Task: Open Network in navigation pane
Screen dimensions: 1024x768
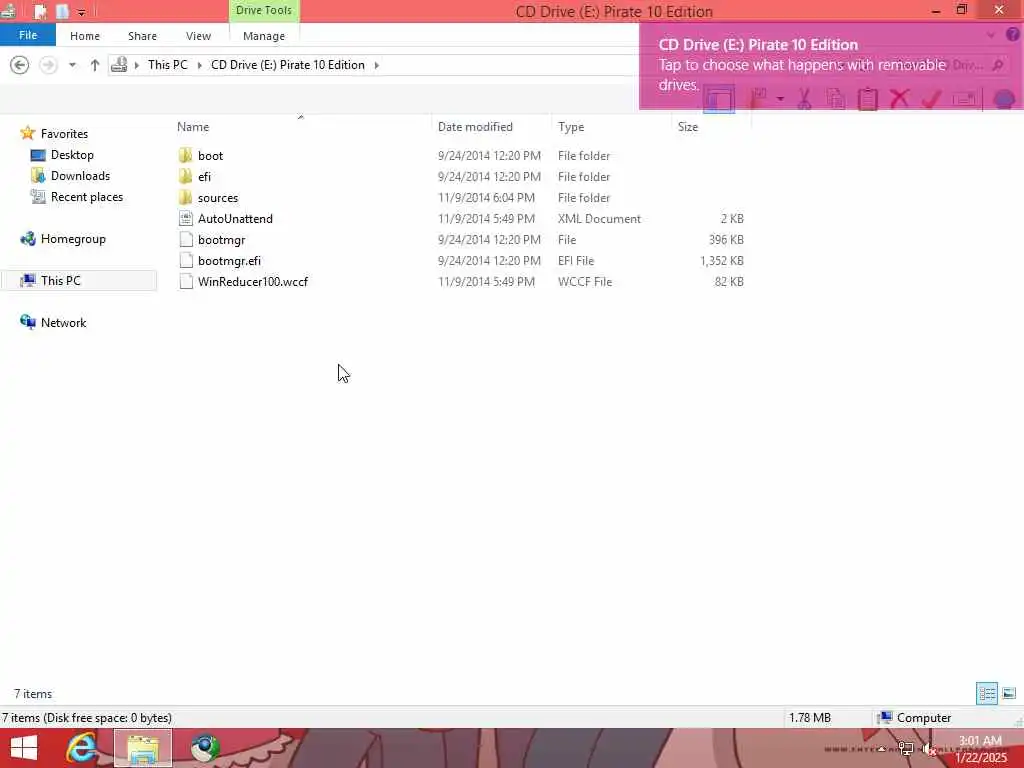Action: pyautogui.click(x=63, y=323)
